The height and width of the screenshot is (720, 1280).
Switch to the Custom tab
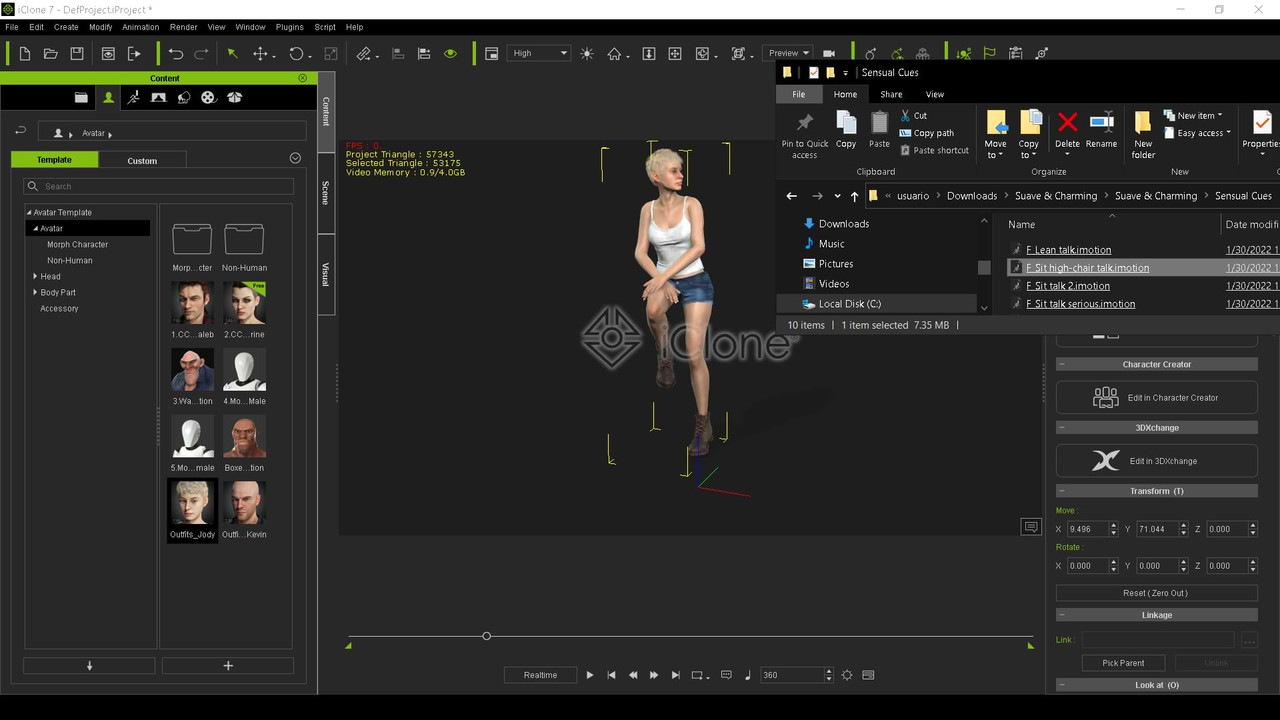[142, 160]
